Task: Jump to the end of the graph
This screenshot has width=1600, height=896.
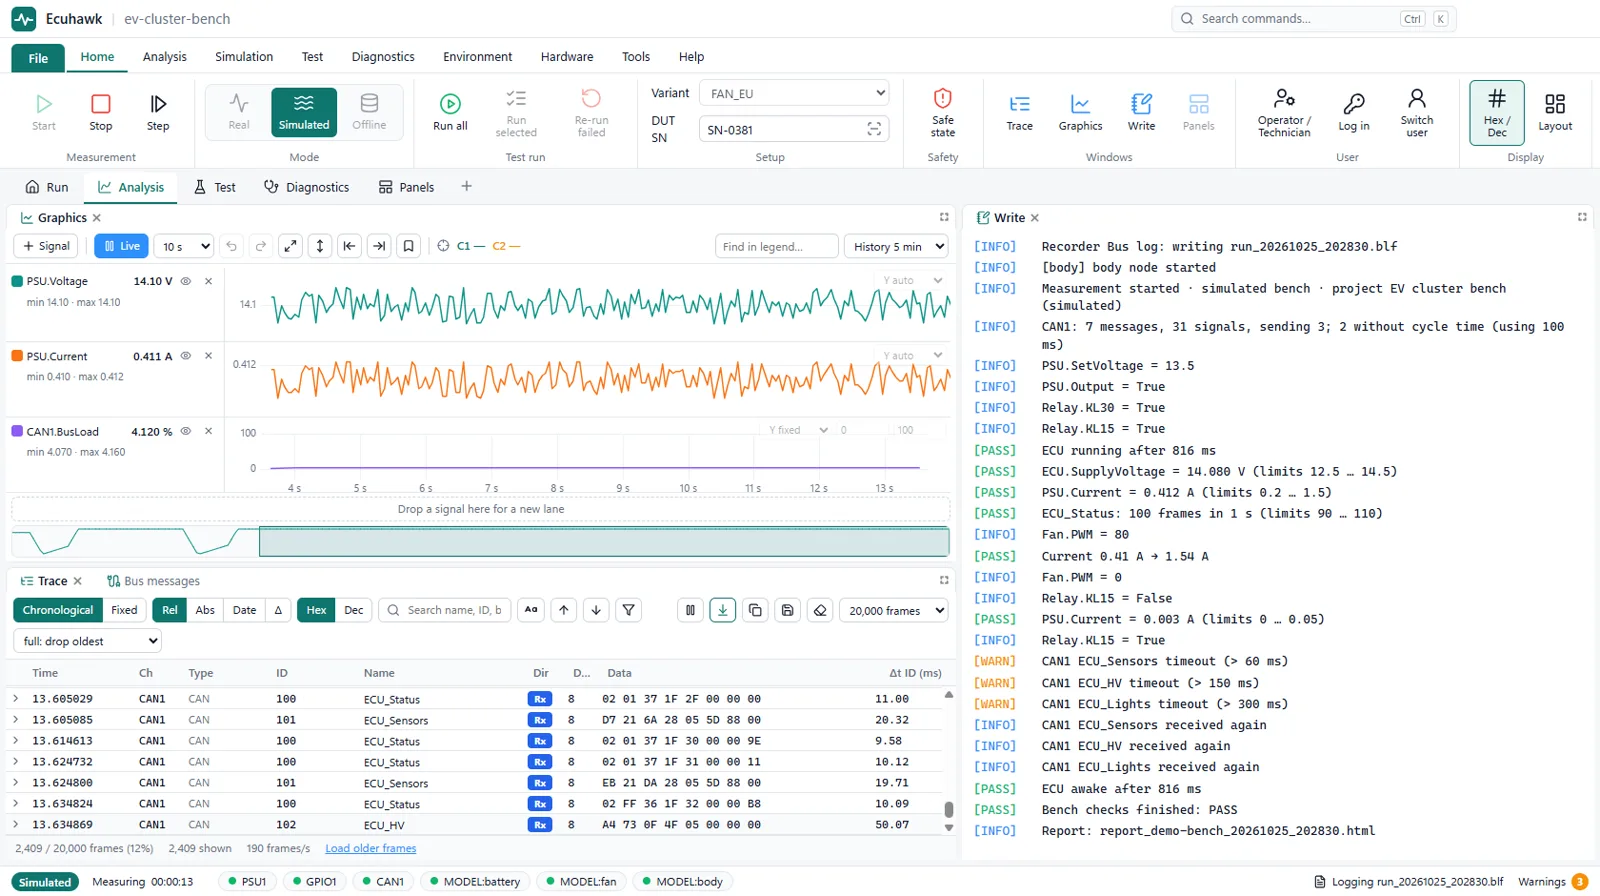Action: [379, 246]
